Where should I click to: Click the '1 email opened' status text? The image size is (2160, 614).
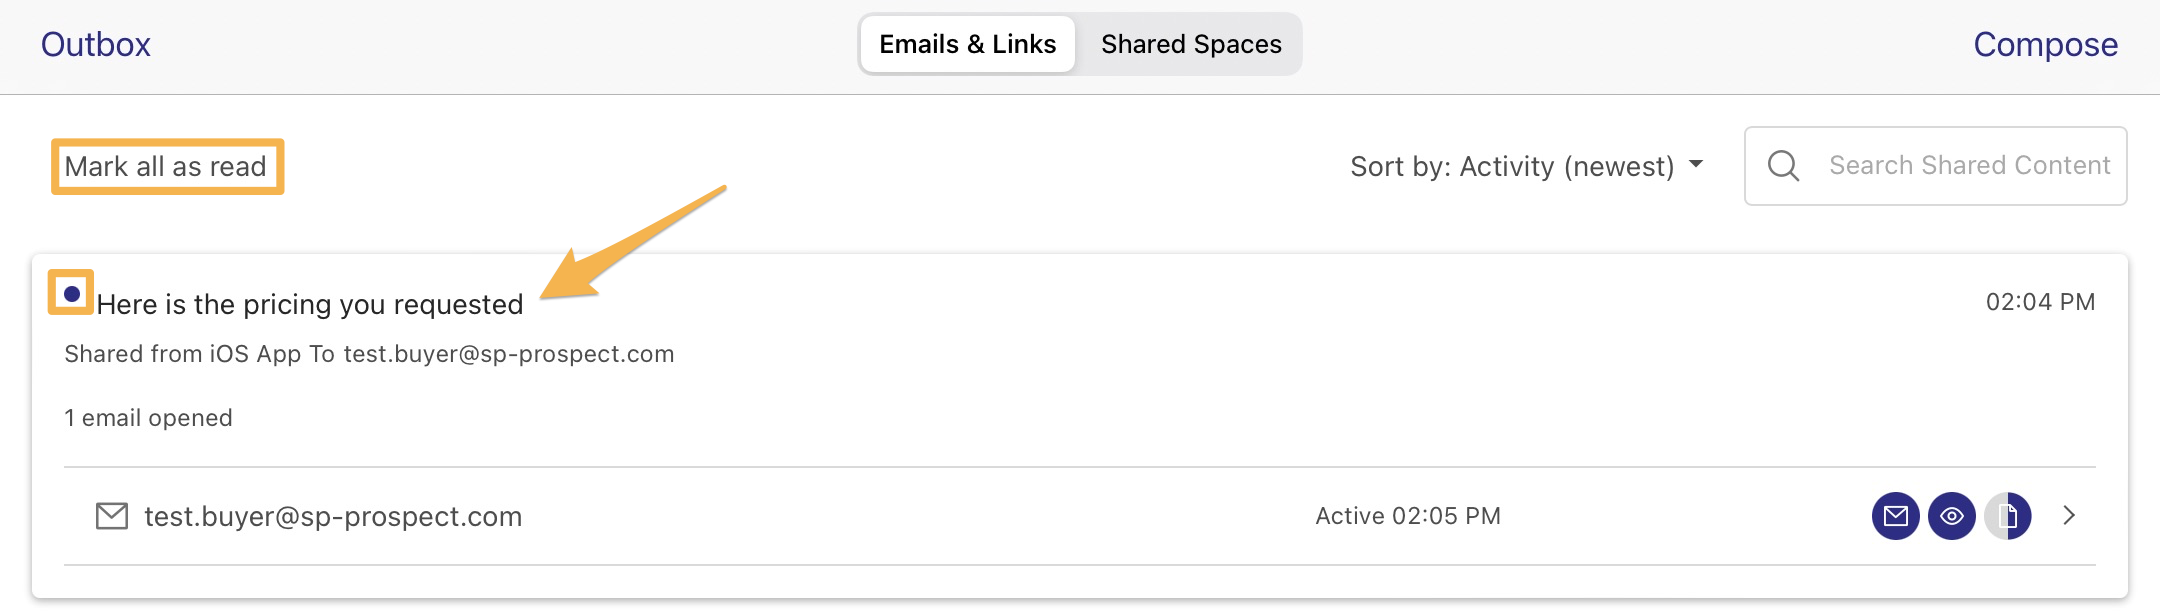pos(148,418)
